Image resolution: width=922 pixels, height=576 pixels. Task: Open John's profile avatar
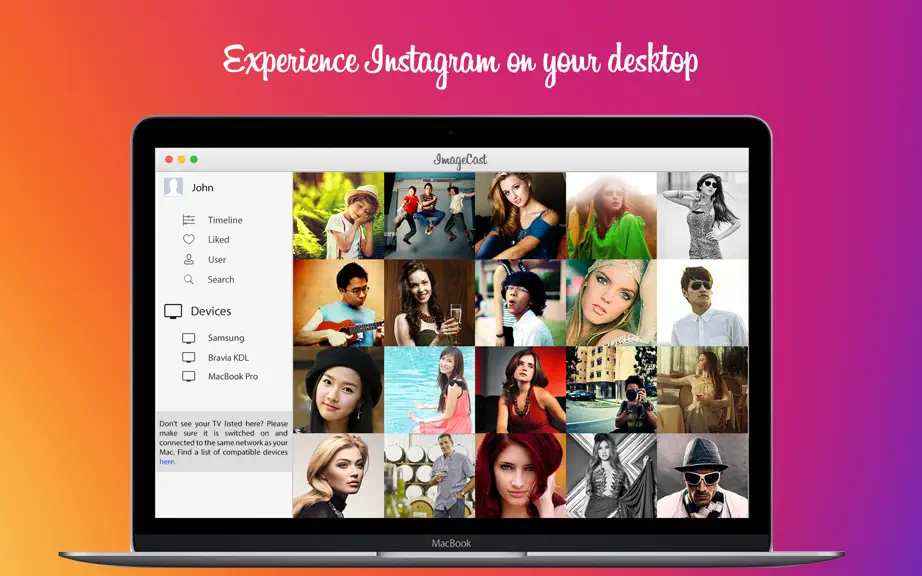pyautogui.click(x=173, y=187)
